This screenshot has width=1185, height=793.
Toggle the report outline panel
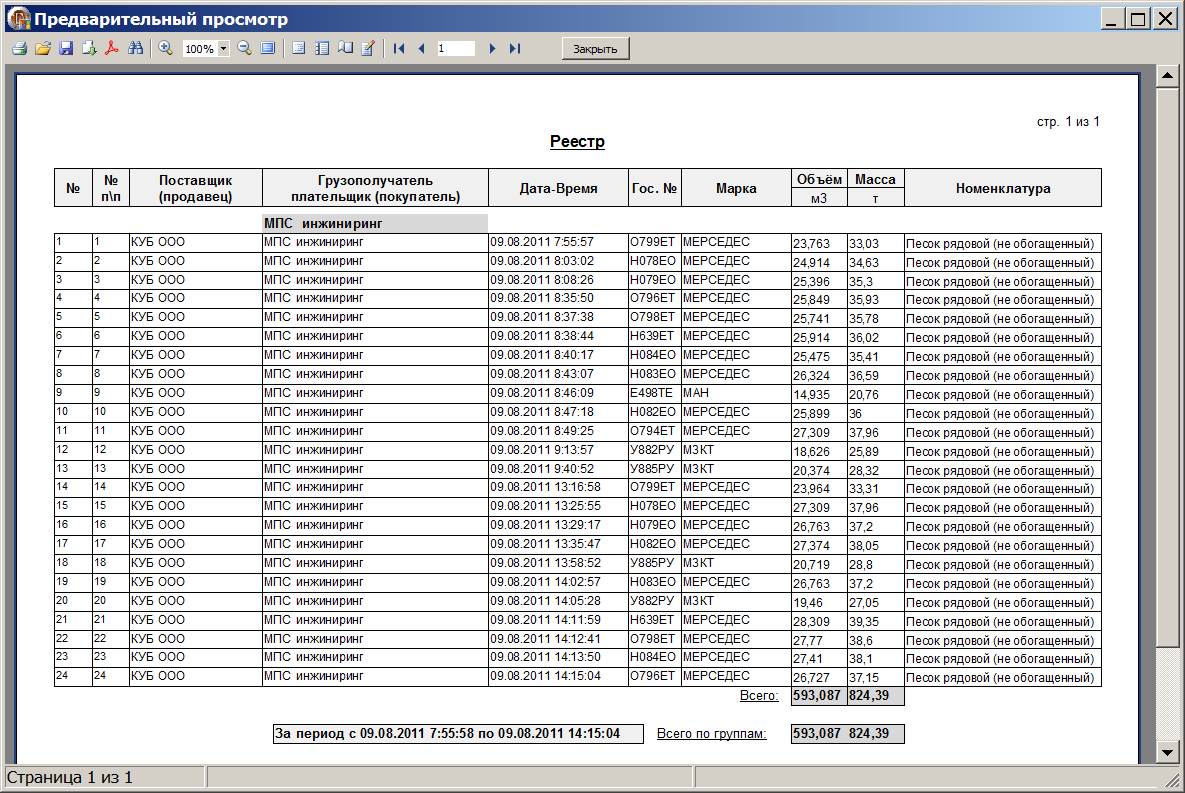point(299,48)
